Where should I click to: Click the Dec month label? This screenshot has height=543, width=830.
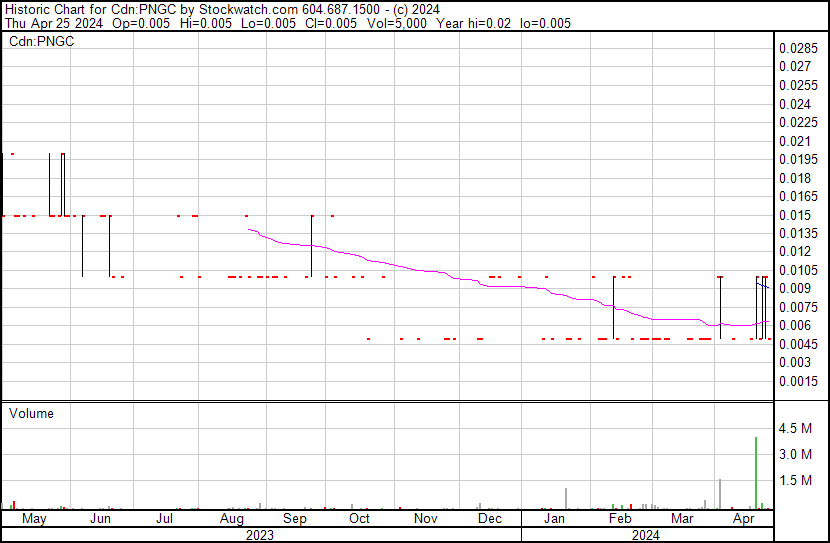pos(490,519)
